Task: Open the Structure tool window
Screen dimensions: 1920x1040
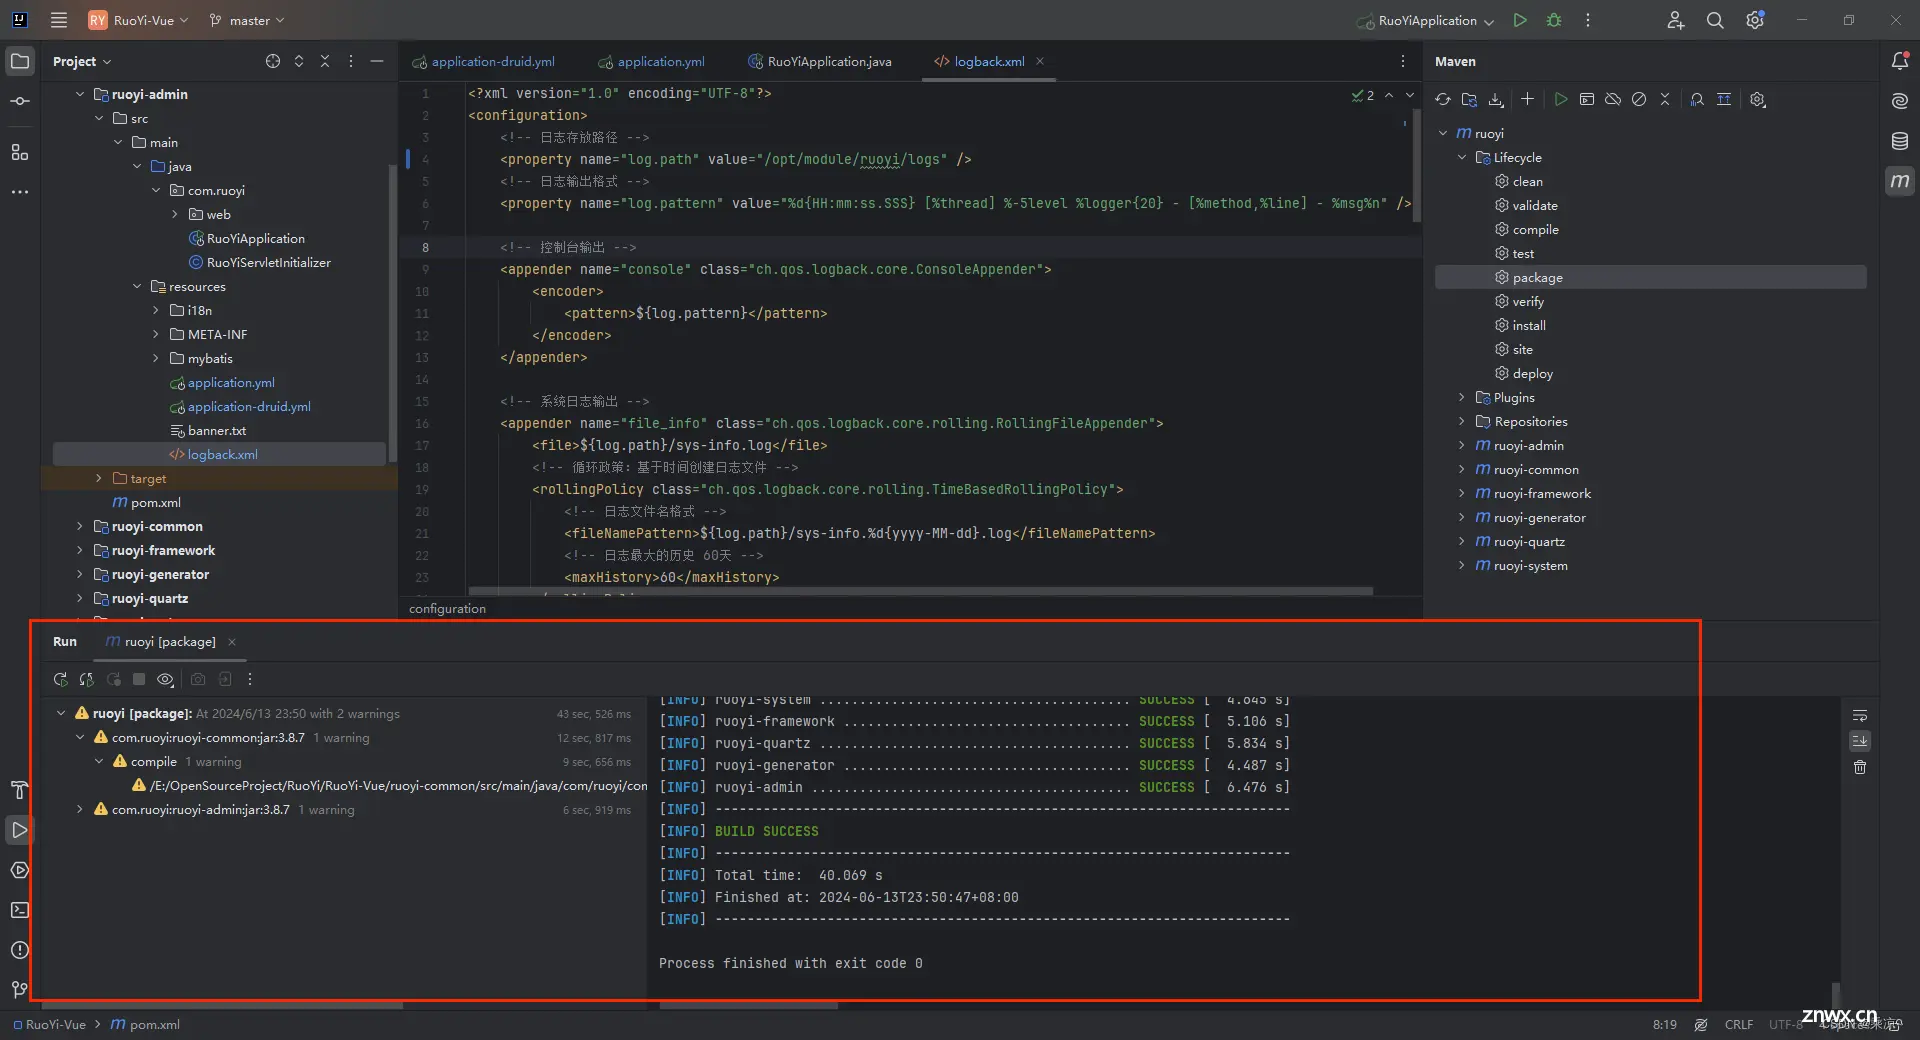Action: coord(20,152)
